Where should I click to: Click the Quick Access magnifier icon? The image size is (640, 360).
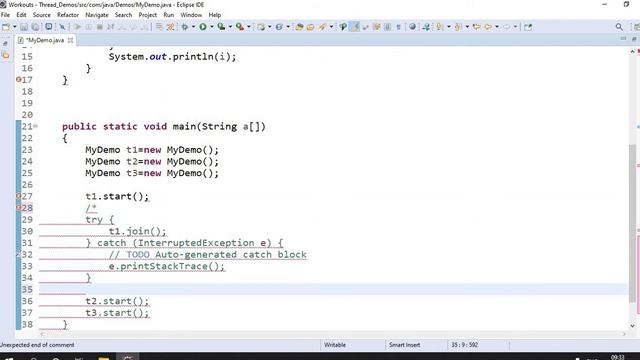[x=619, y=27]
